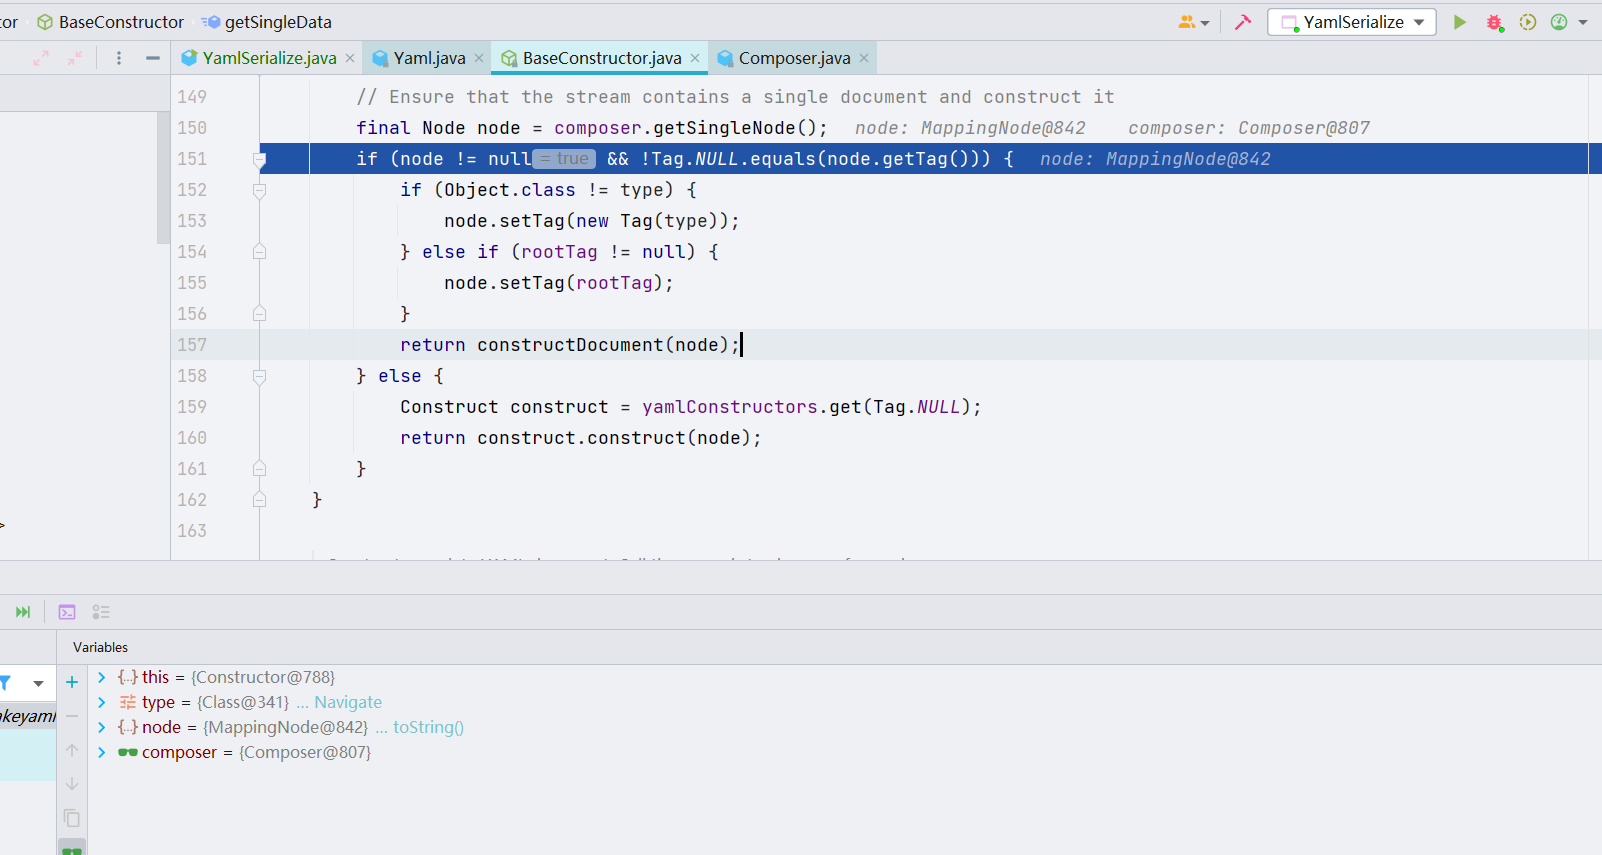This screenshot has height=855, width=1602.
Task: Run with Coverage icon
Action: 1527,22
